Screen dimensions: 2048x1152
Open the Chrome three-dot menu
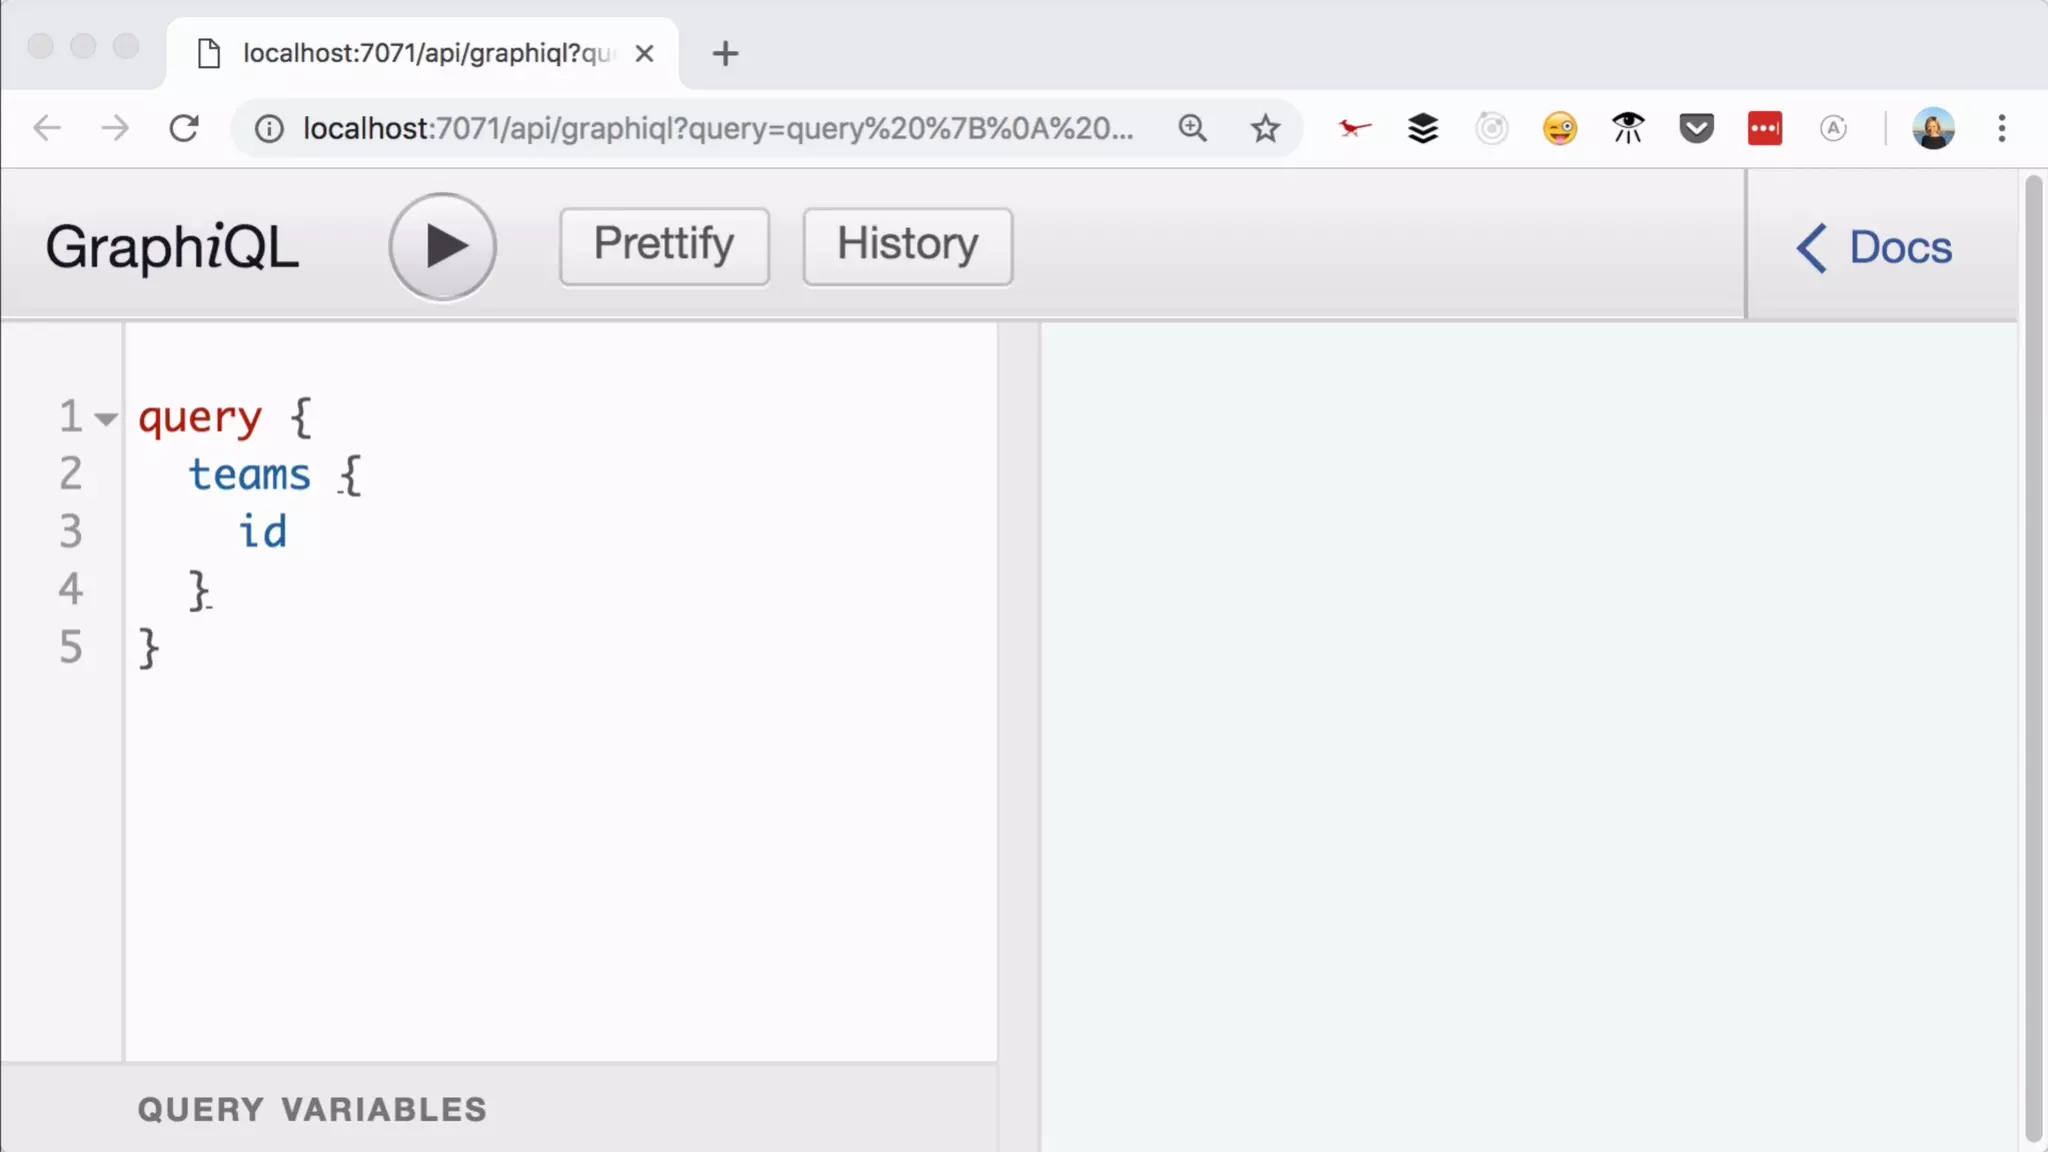coord(2001,128)
